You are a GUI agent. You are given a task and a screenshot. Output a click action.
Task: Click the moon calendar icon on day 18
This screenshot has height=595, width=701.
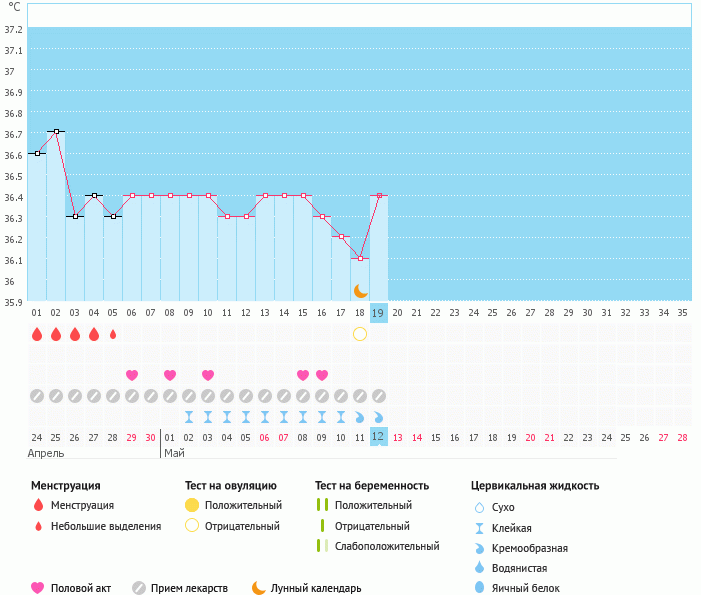(360, 291)
